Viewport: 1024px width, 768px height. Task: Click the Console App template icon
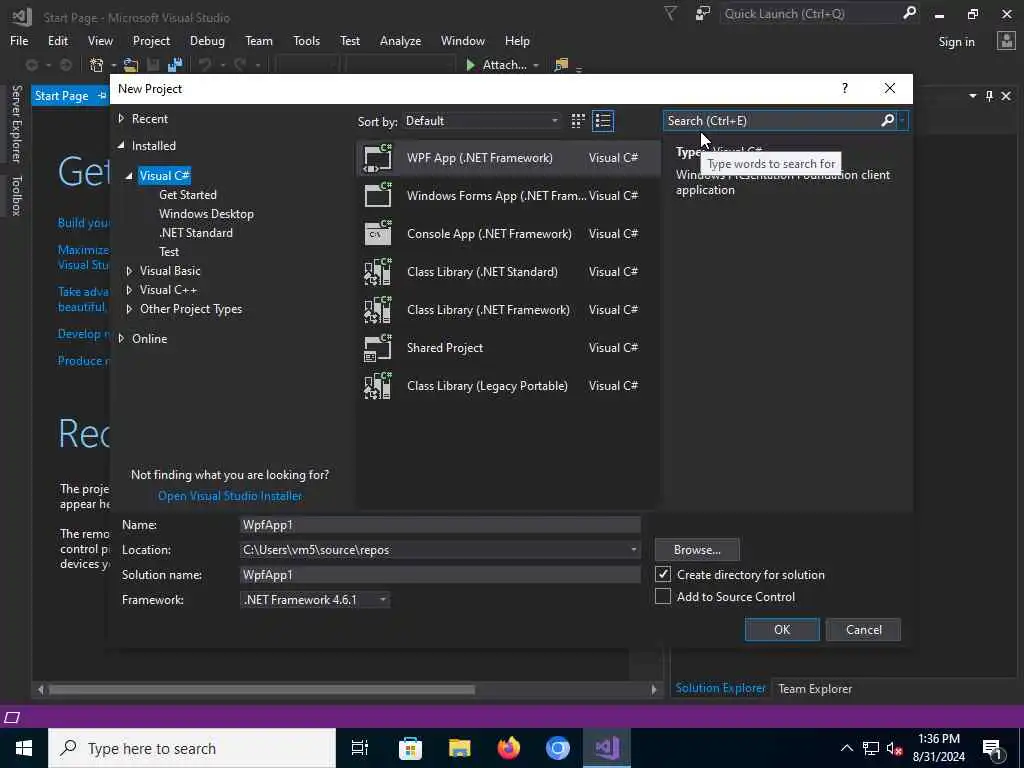[377, 233]
